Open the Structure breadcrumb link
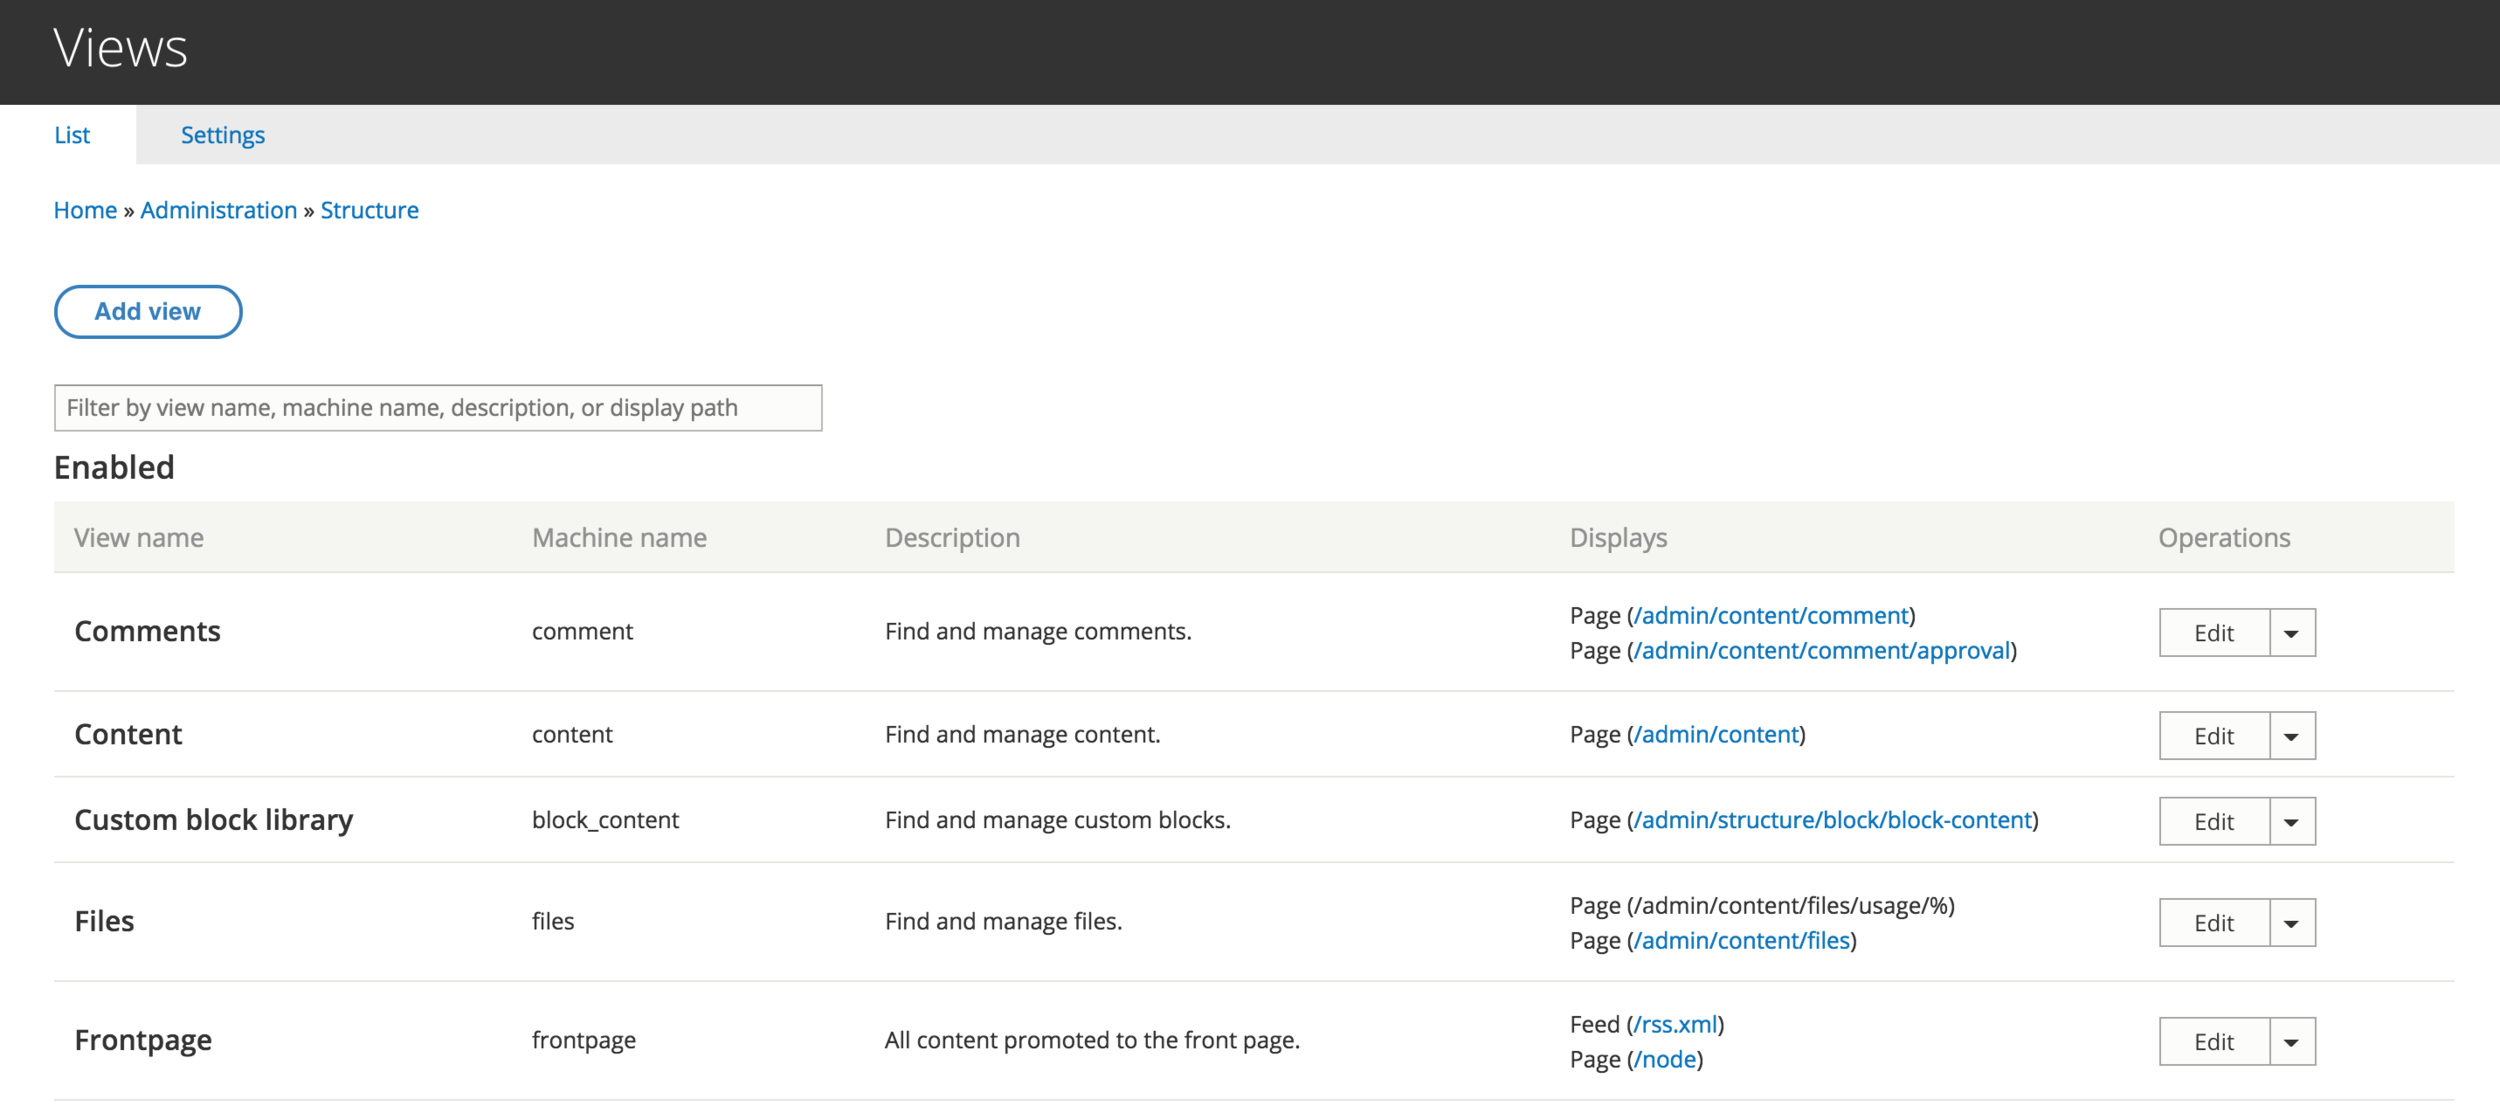Screen dimensions: 2500x1113 [369, 211]
